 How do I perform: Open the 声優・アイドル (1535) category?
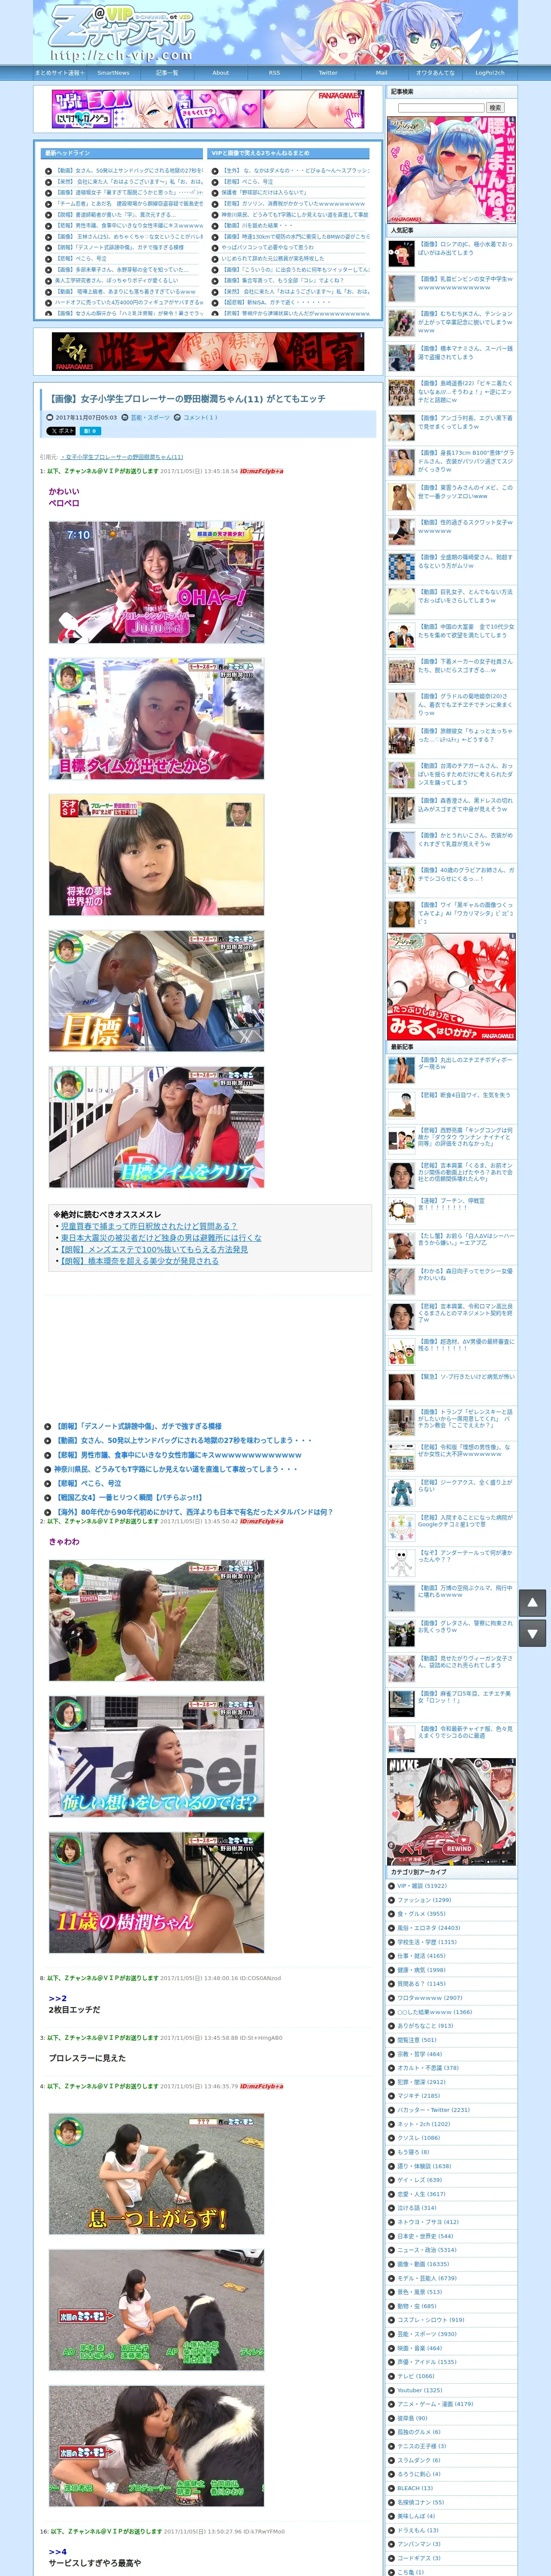click(427, 2362)
